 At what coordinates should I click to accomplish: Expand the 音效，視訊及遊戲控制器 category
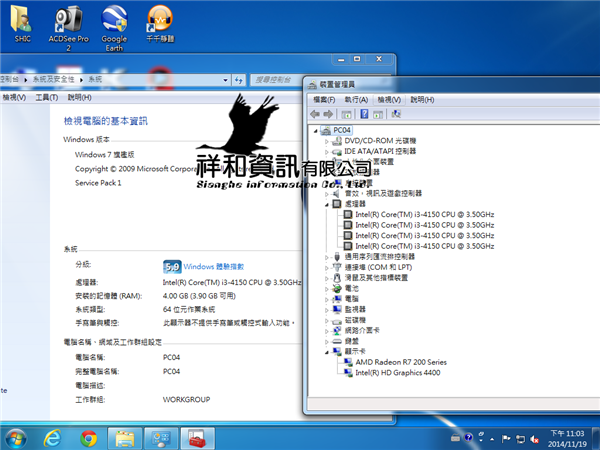click(327, 194)
